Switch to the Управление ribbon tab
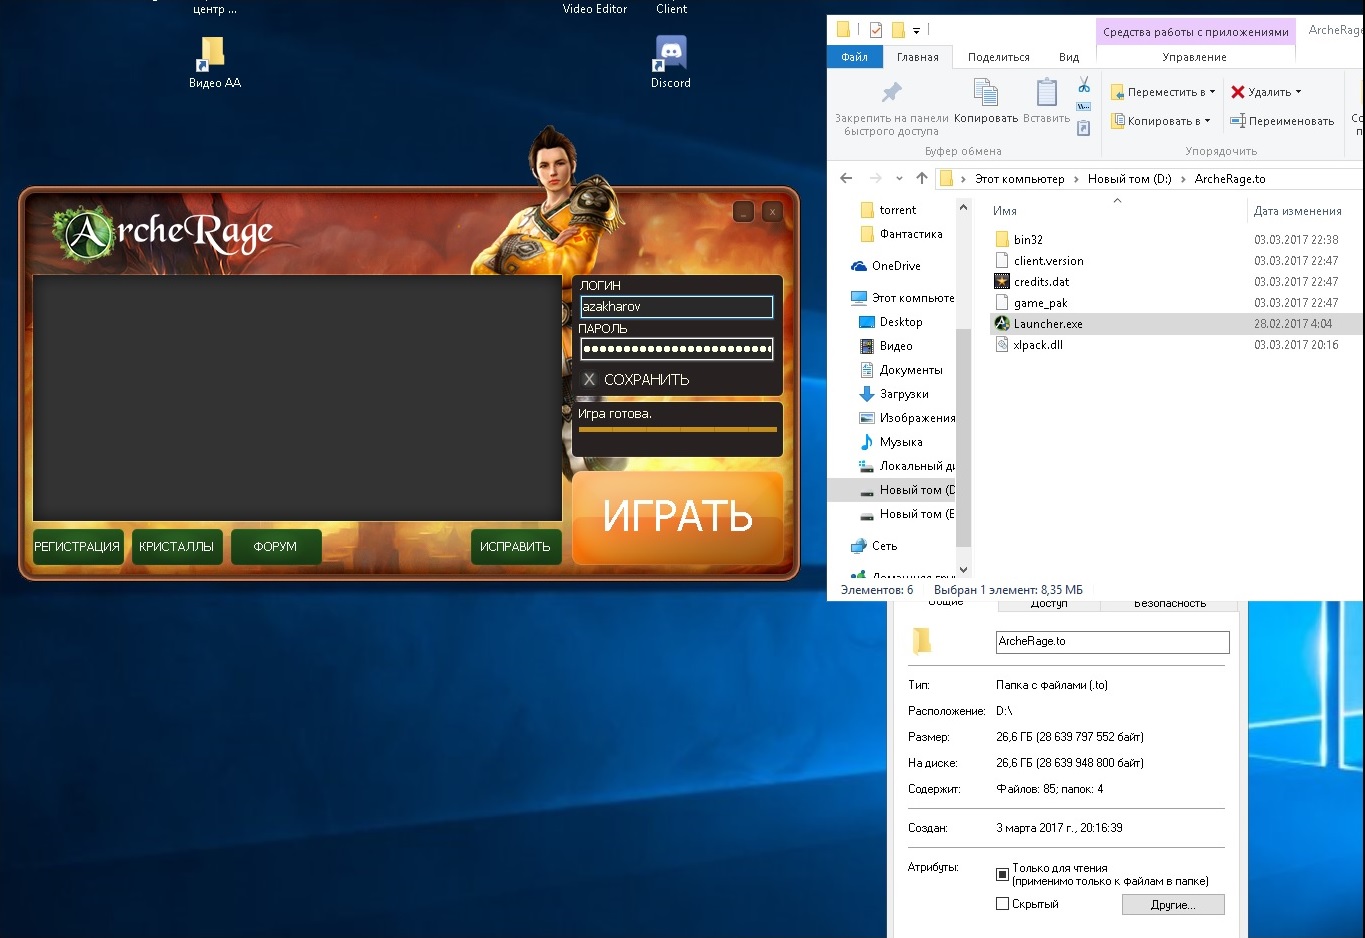Screen dimensions: 1365x938 tap(1195, 57)
